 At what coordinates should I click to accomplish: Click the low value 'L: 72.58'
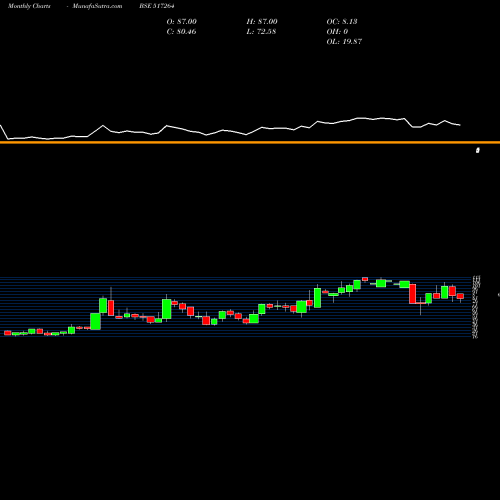(261, 32)
